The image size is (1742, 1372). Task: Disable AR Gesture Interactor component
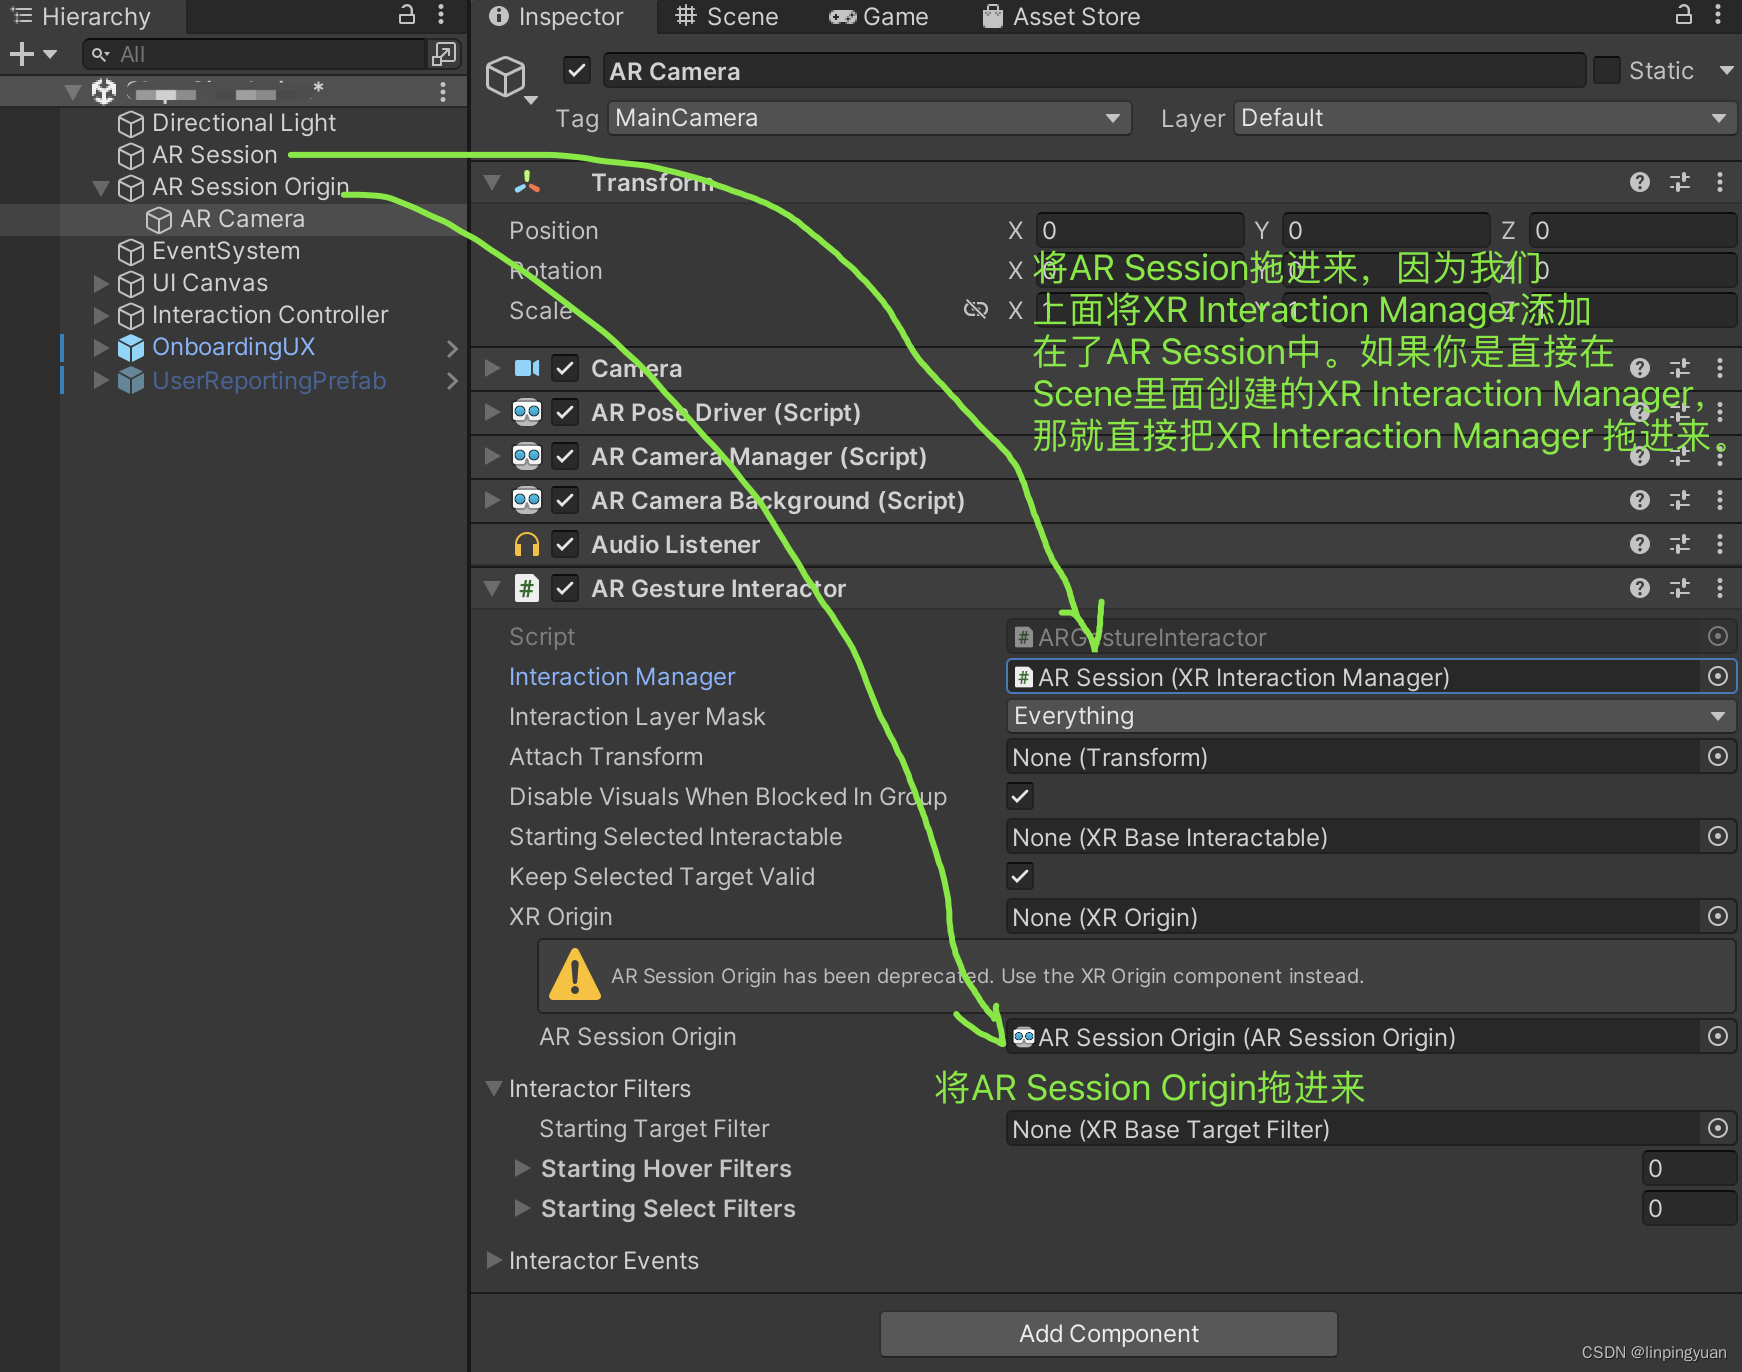point(565,588)
